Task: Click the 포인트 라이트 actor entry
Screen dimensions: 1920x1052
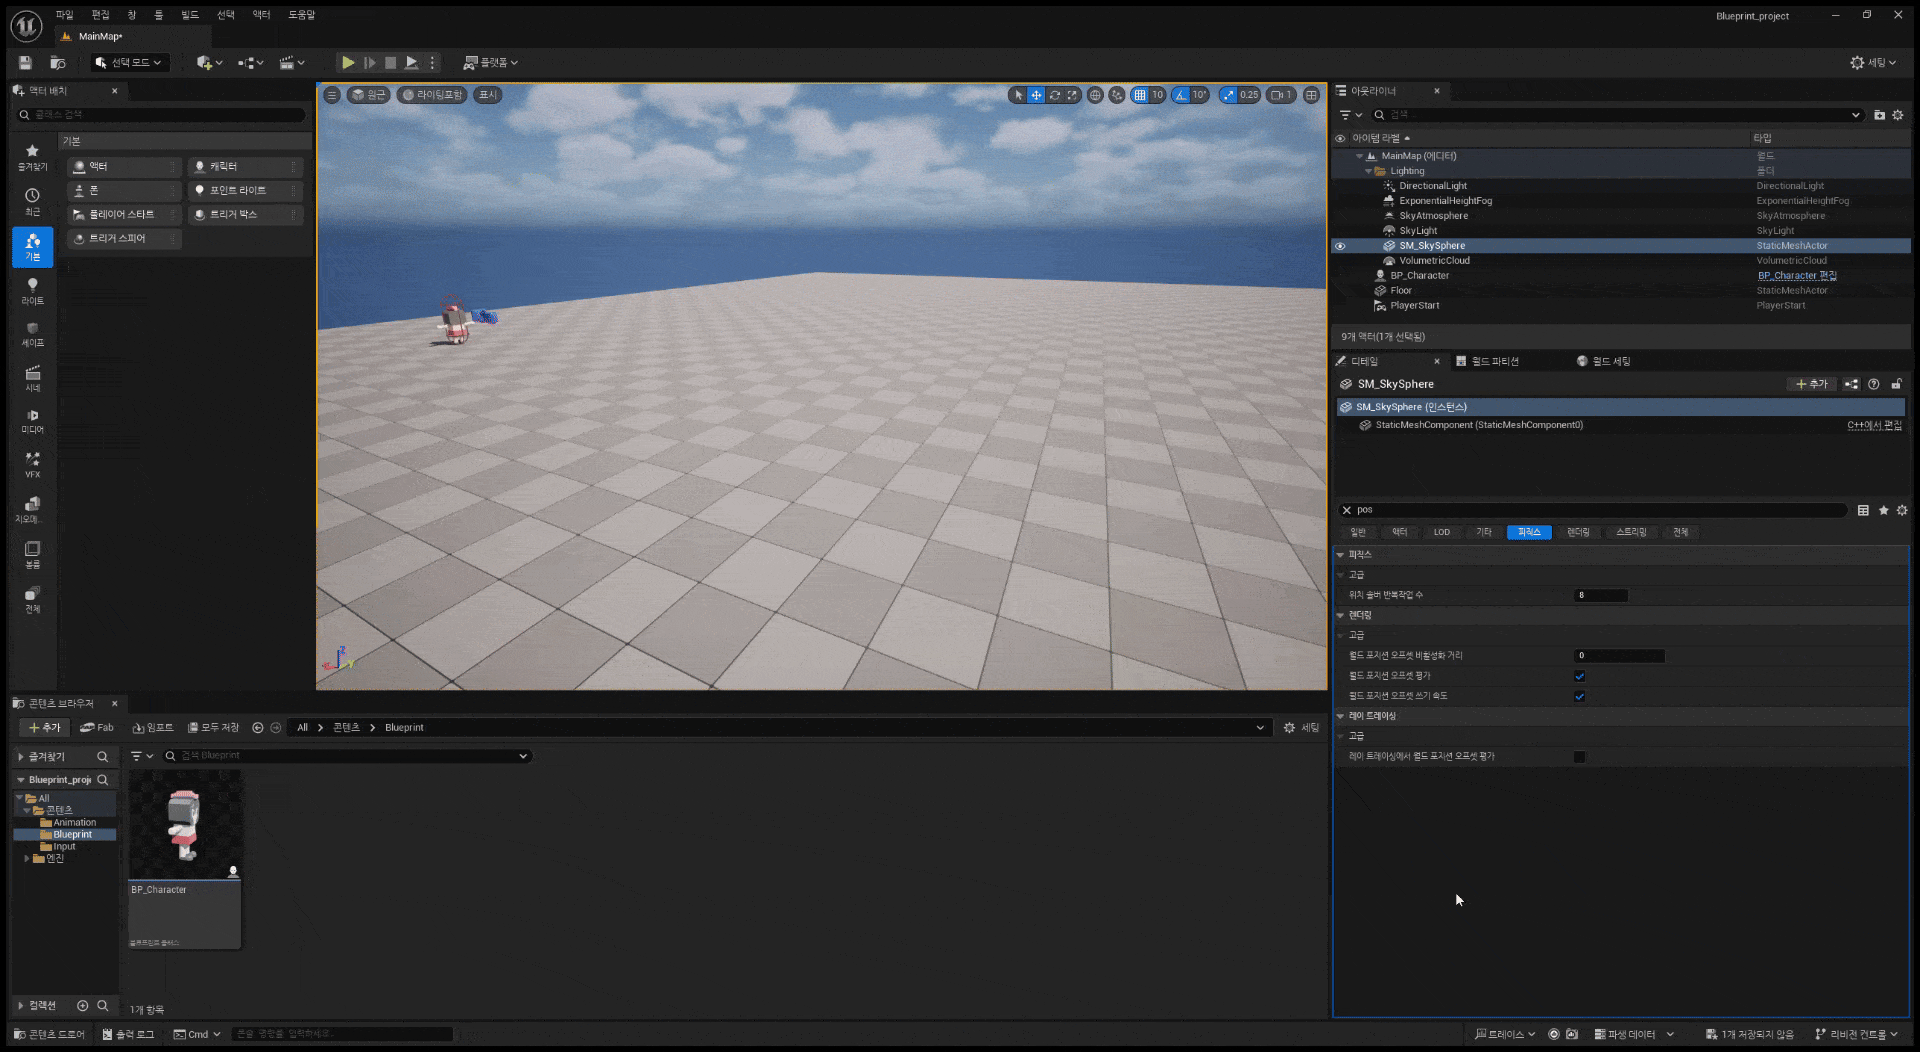Action: (x=245, y=190)
